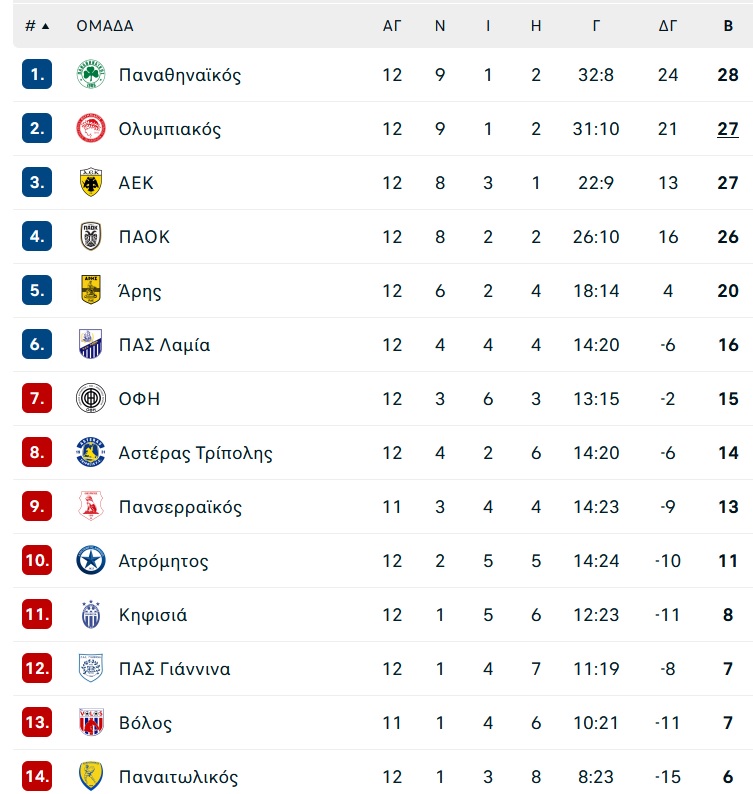Click the ΠΑΟΚ black-and-white crest
The image size is (753, 794).
91,236
